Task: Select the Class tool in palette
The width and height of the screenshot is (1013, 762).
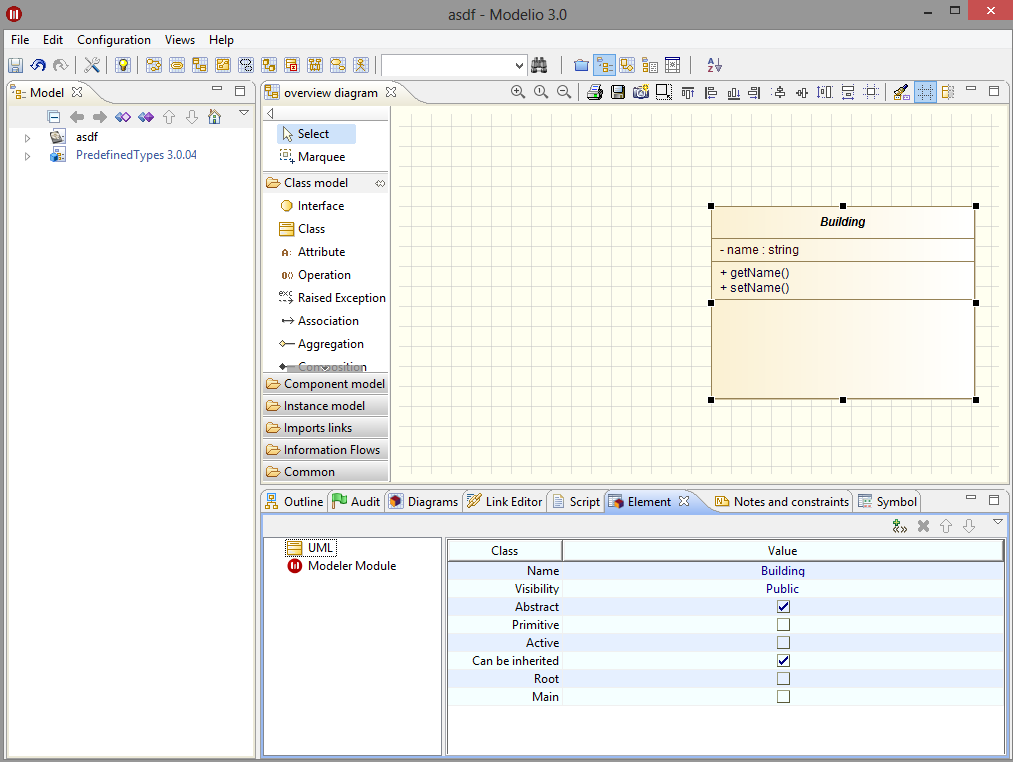Action: (311, 229)
